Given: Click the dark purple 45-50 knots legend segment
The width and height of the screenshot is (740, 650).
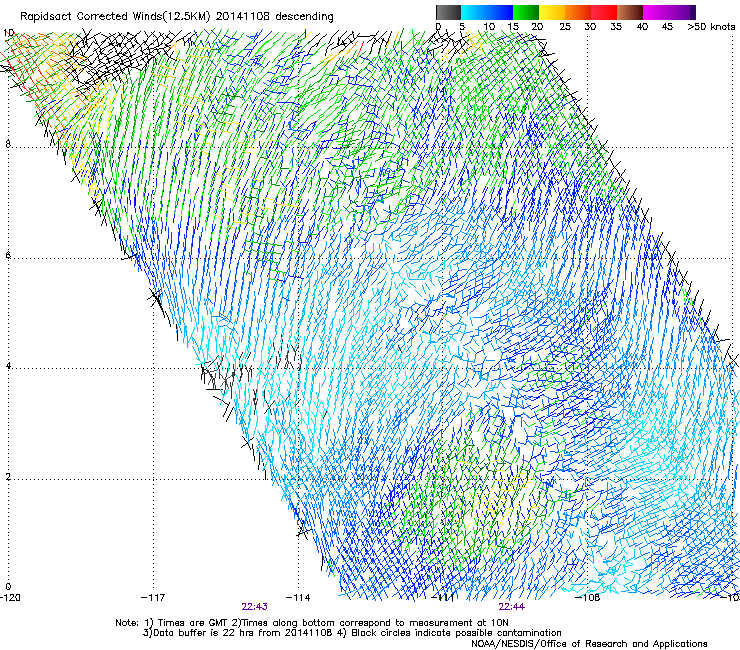Looking at the screenshot, I should point(682,12).
